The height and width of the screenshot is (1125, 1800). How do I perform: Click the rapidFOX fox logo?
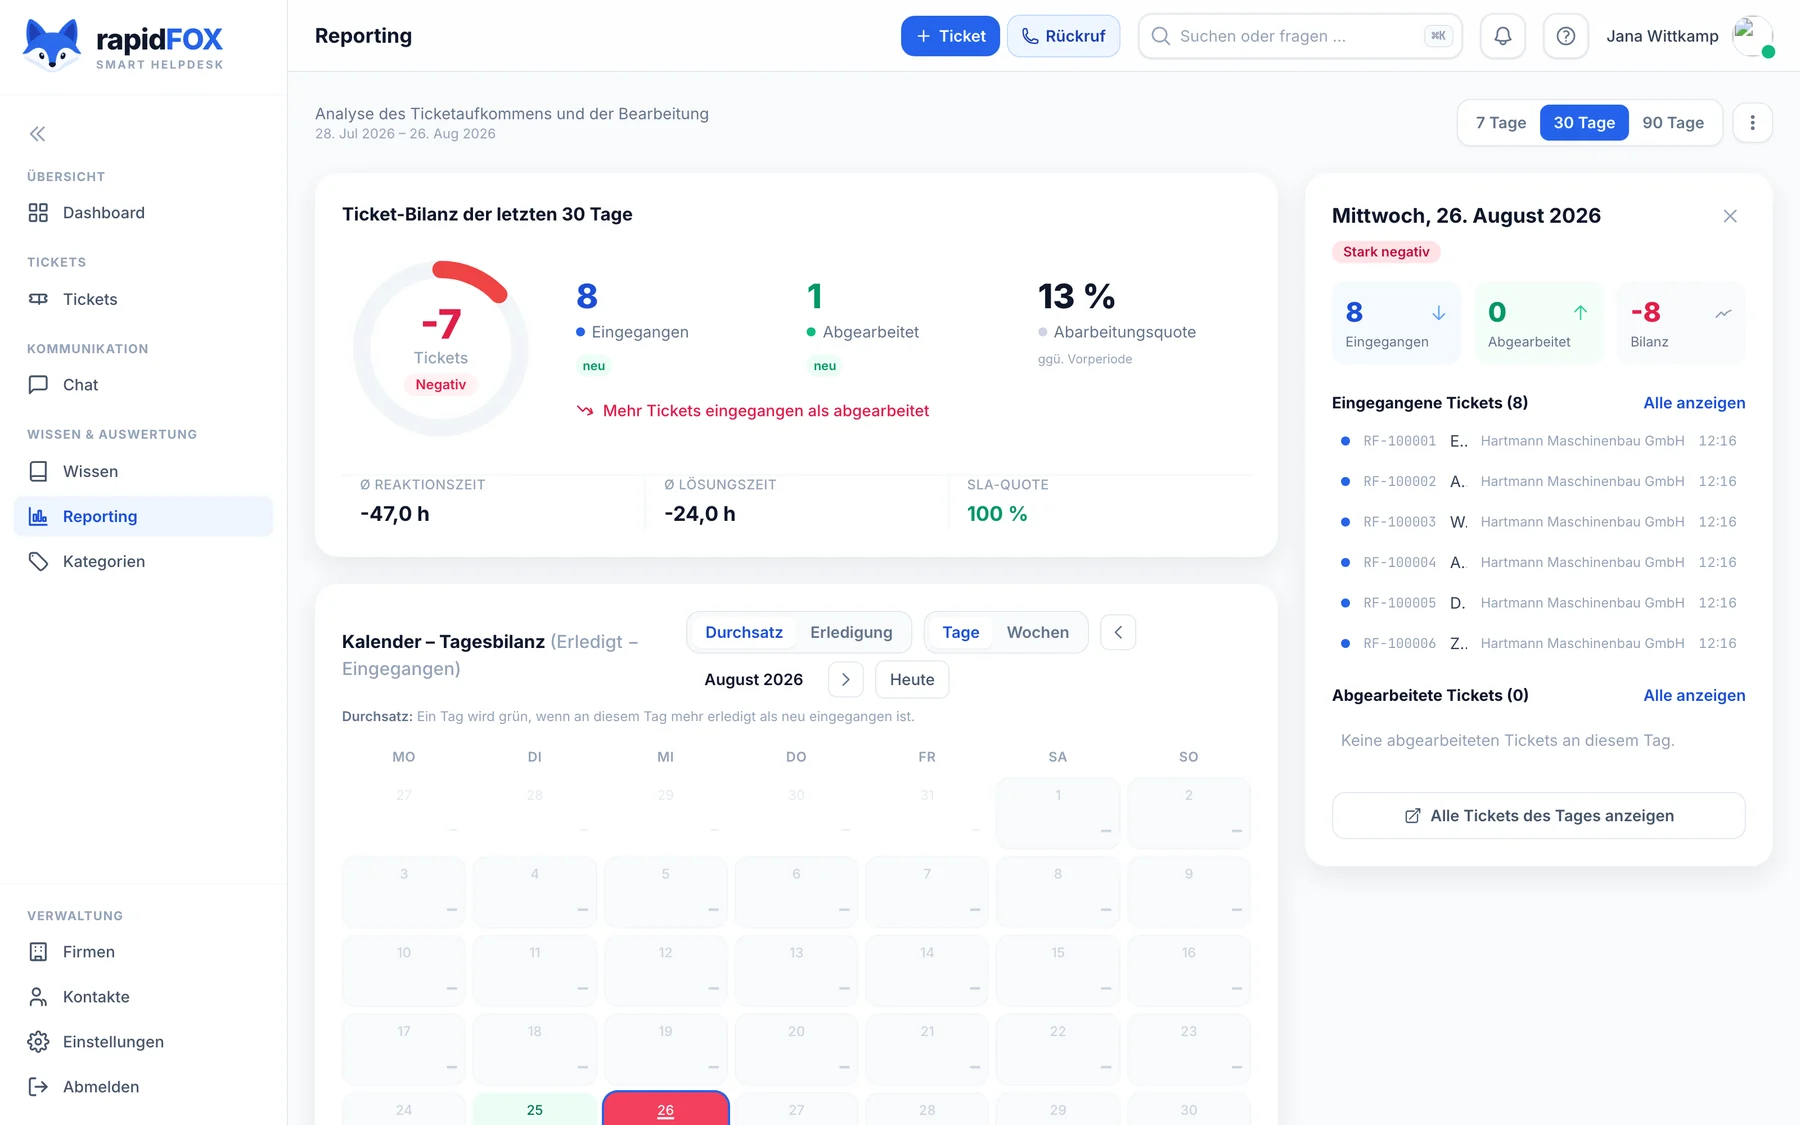[52, 44]
